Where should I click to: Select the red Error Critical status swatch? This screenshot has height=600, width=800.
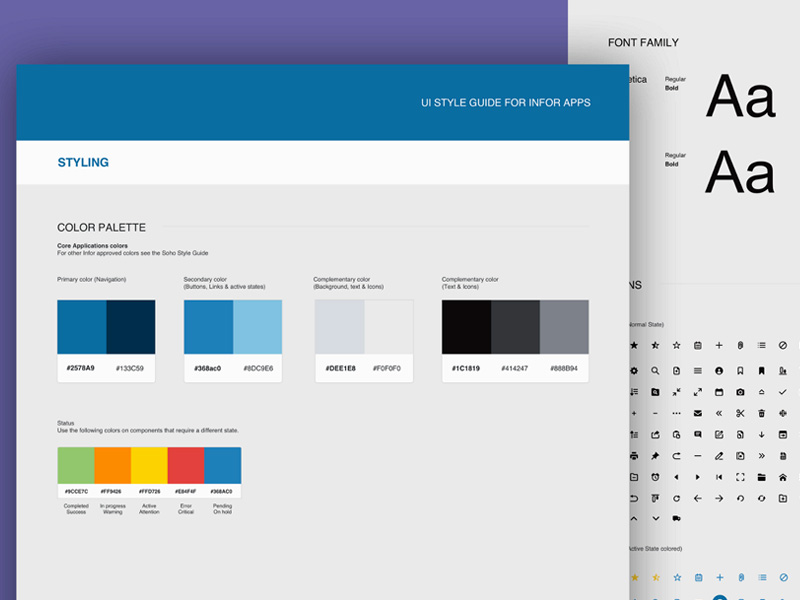[x=186, y=465]
